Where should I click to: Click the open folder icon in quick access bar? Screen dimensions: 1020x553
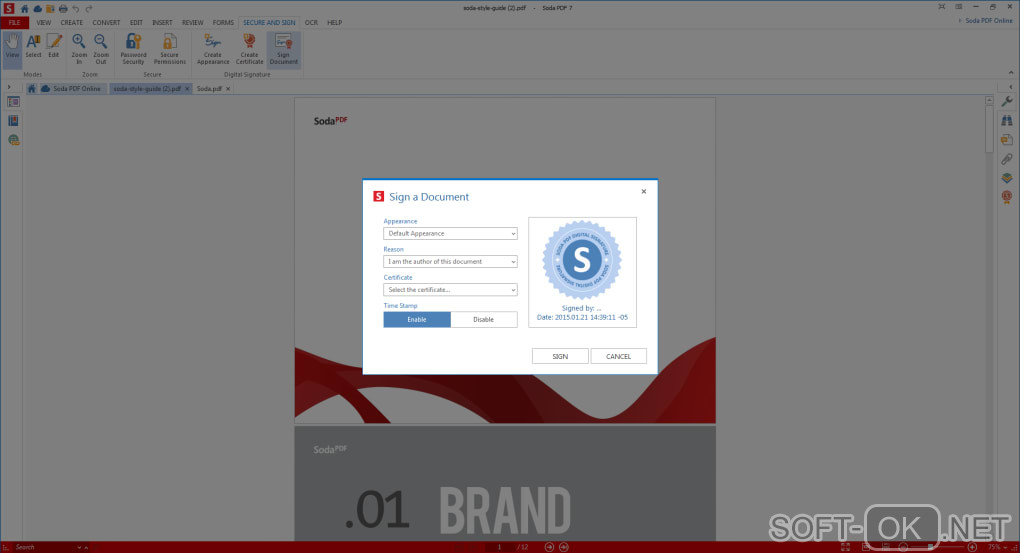(x=50, y=8)
